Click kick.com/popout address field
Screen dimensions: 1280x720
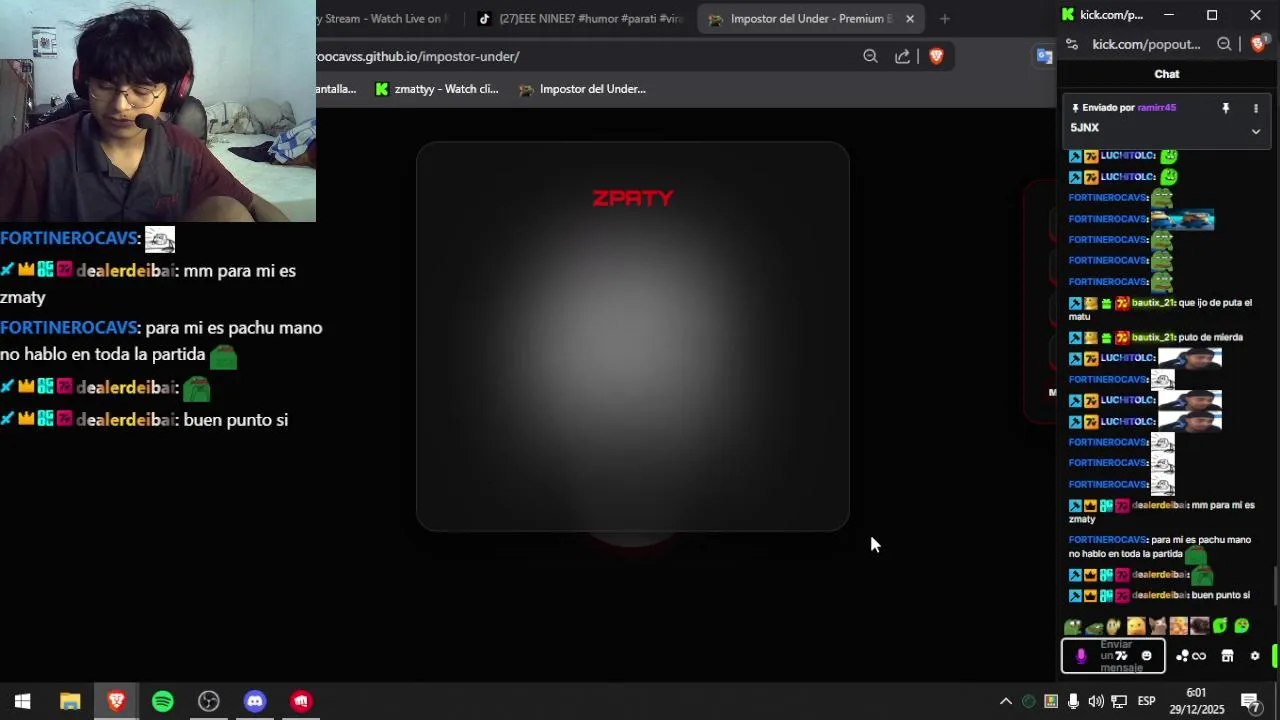(x=1146, y=44)
